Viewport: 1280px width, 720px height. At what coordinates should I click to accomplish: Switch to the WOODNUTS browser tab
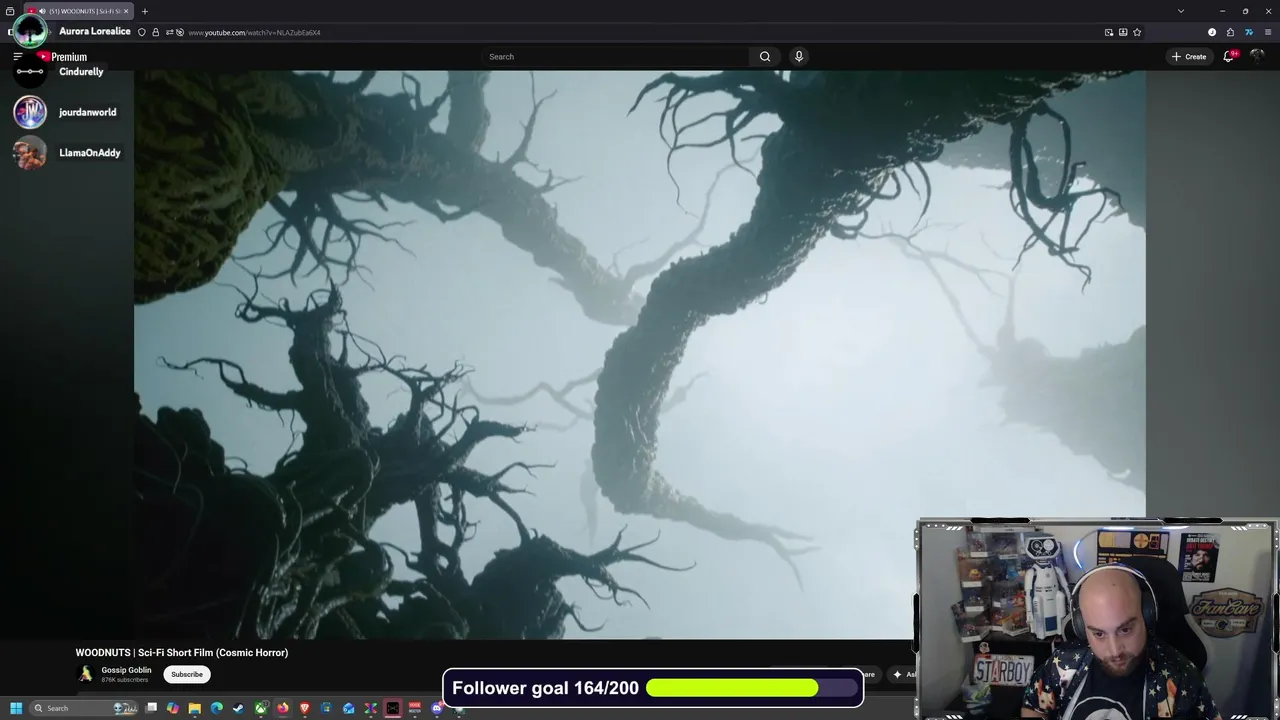pyautogui.click(x=84, y=11)
